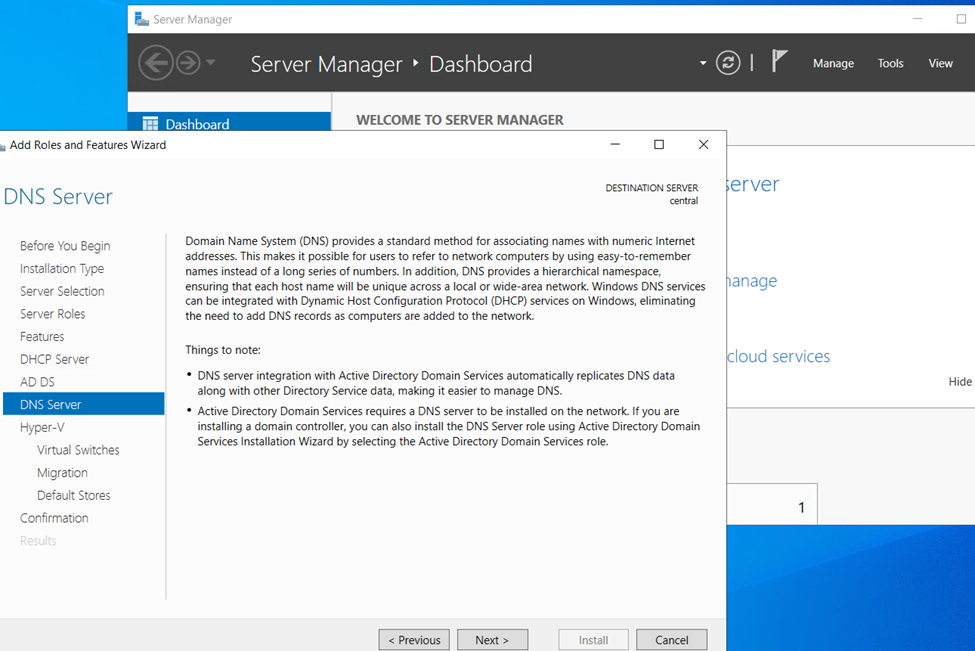975x651 pixels.
Task: Open the Tools menu
Action: click(890, 63)
